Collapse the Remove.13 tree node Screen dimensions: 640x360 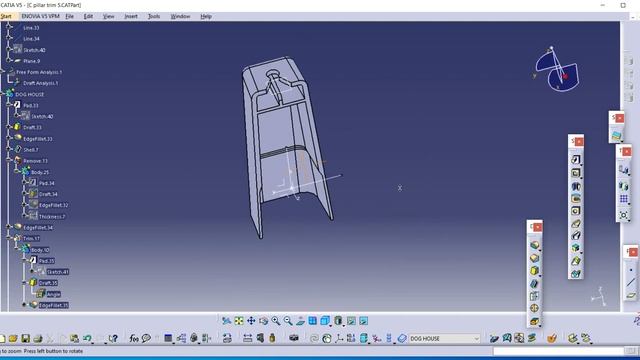pos(9,161)
